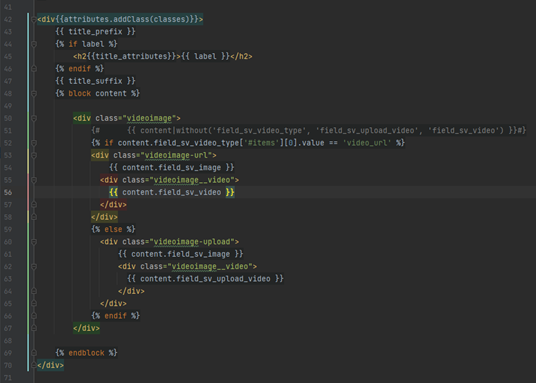Fold the videoimage__video div on line 62
The width and height of the screenshot is (536, 383).
pos(34,266)
